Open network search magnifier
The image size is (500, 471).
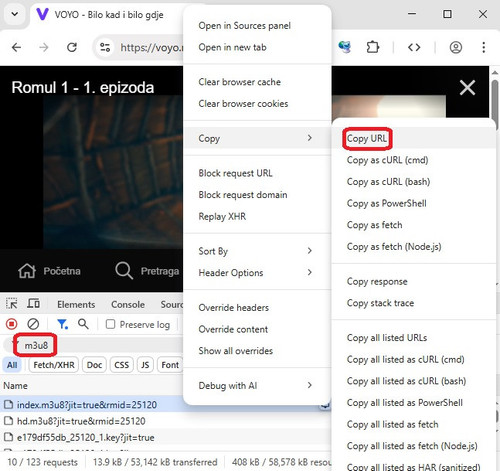coord(83,324)
